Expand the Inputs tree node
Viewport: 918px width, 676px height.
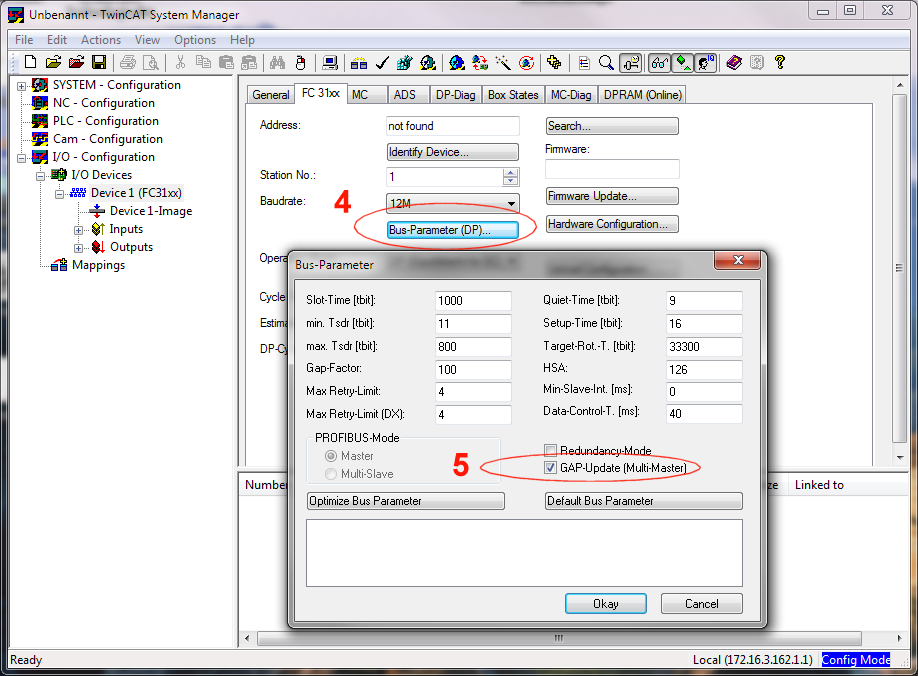click(78, 230)
